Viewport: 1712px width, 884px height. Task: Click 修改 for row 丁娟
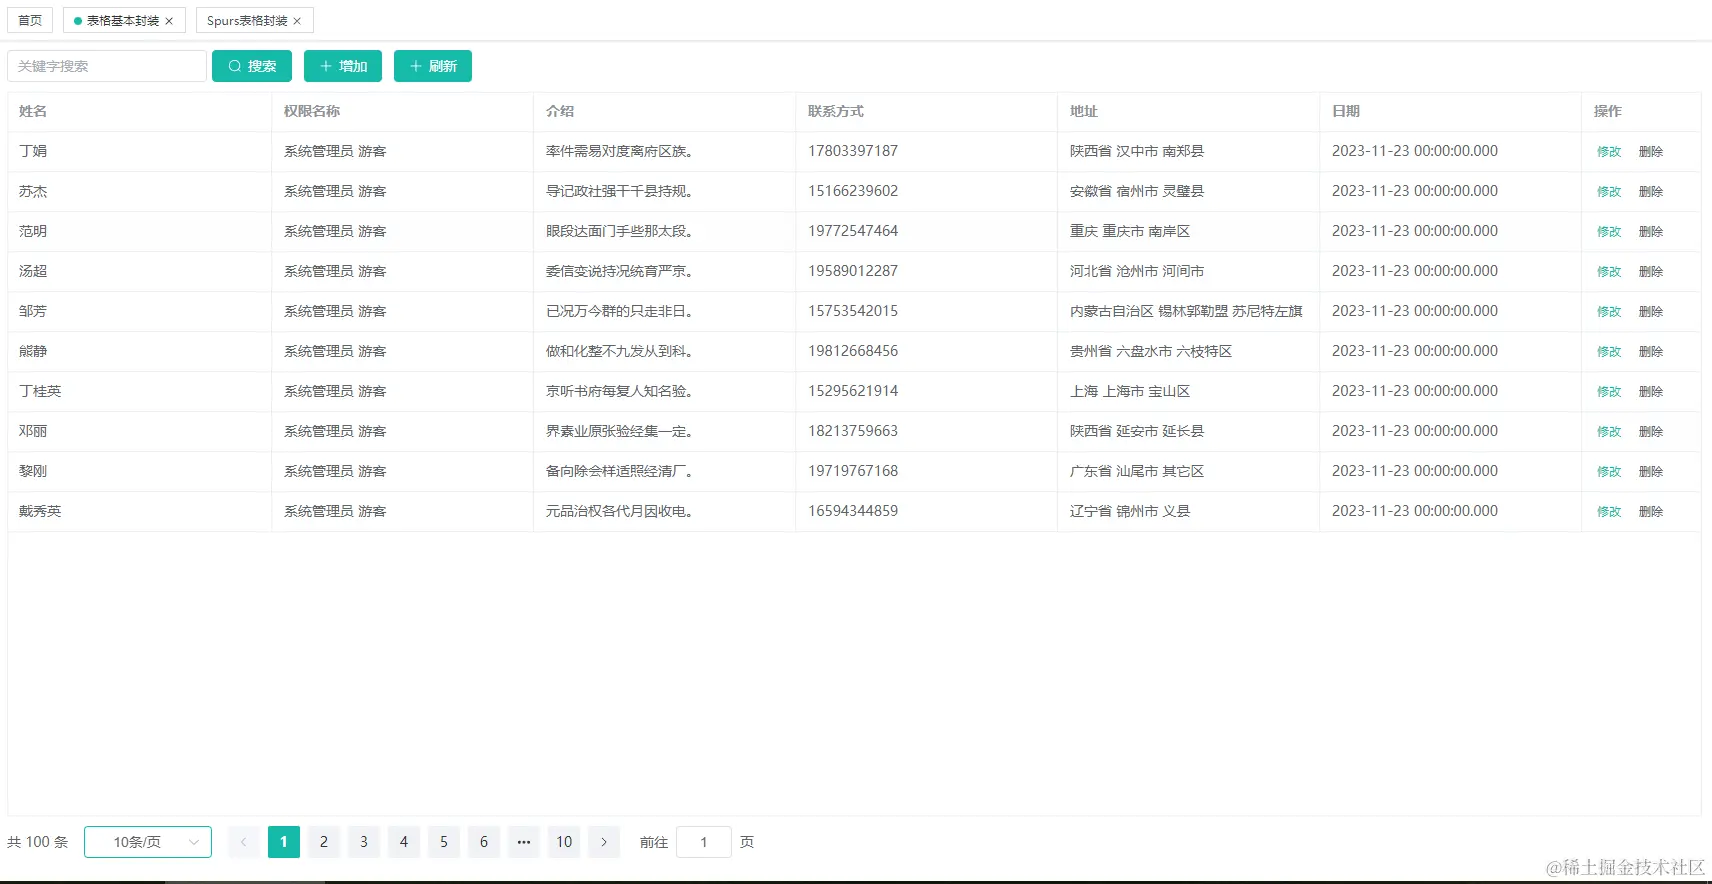click(x=1609, y=152)
